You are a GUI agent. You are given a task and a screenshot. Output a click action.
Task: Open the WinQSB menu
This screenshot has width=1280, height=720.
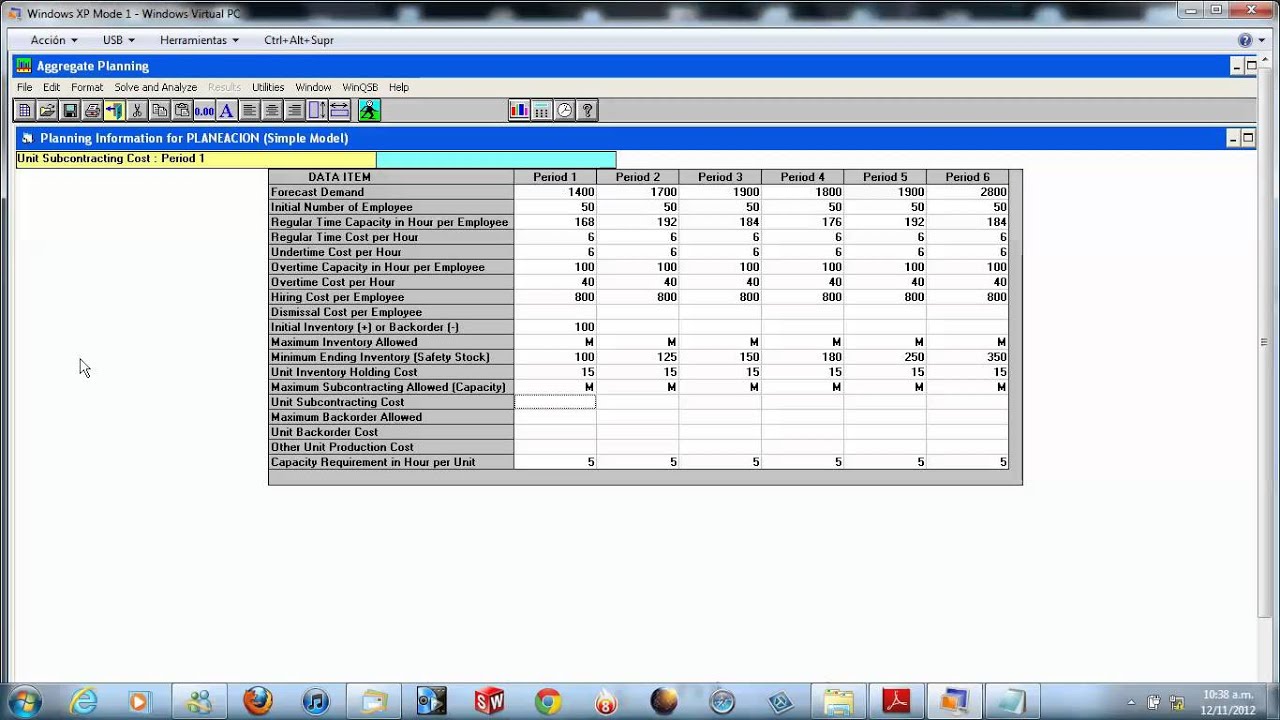360,87
